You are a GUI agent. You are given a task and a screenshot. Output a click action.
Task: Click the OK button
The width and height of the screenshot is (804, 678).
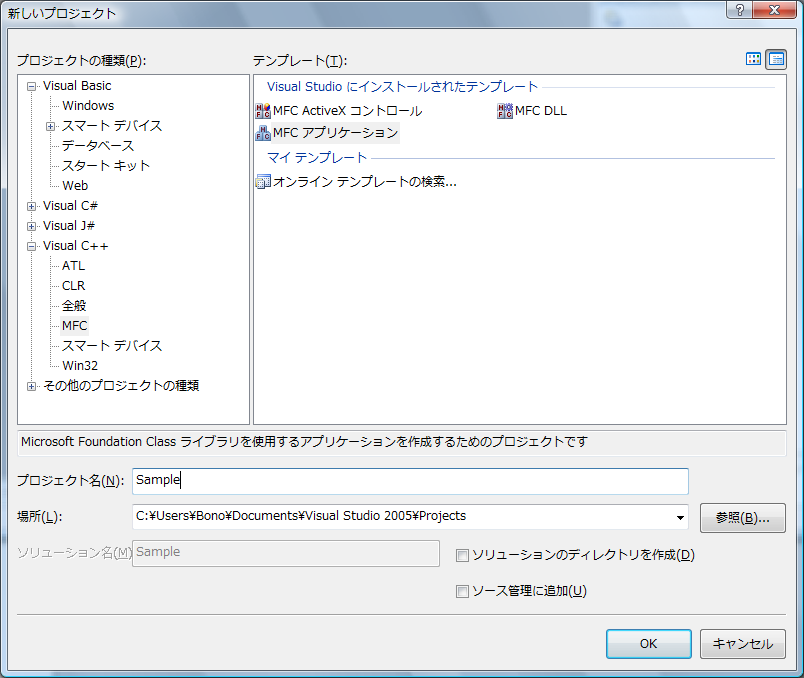[x=649, y=644]
